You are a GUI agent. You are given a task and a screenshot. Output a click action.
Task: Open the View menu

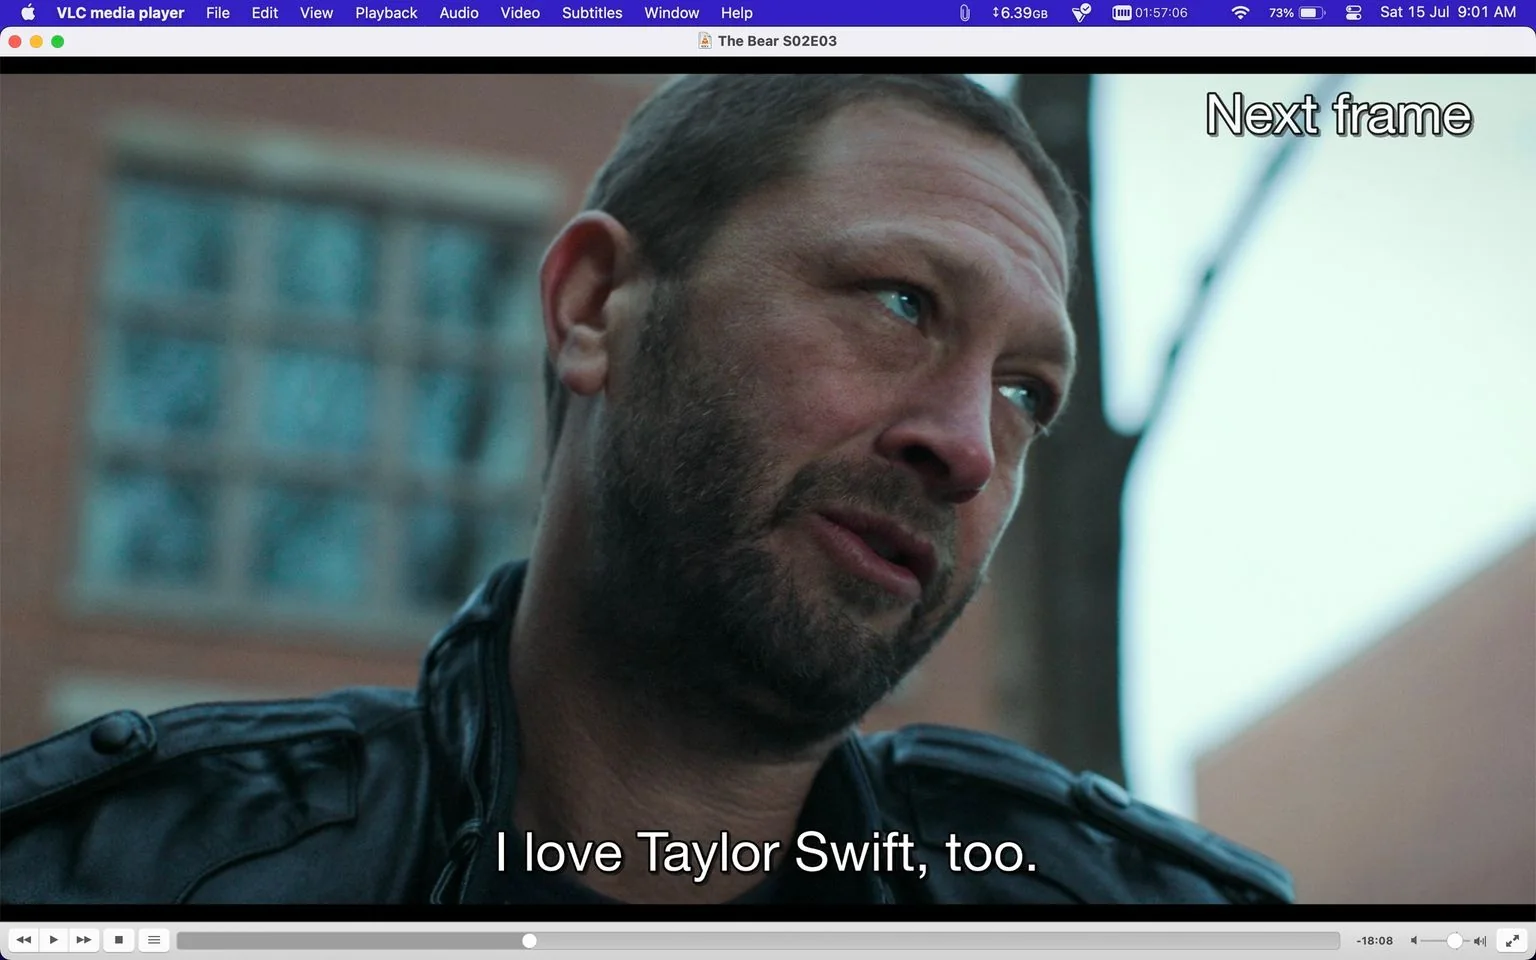coord(316,13)
